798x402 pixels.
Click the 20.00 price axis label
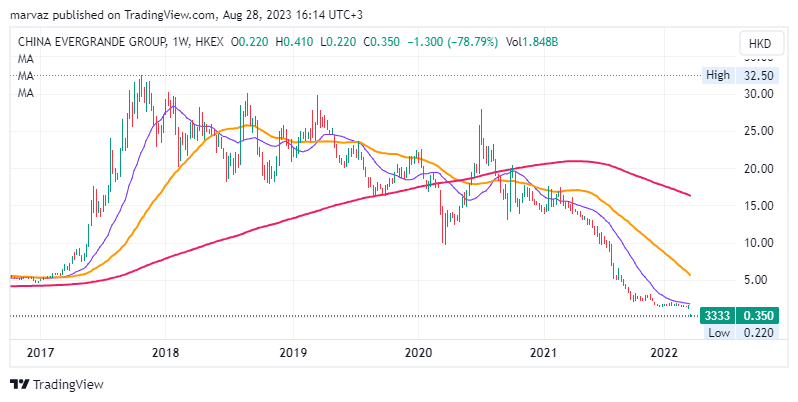point(758,168)
